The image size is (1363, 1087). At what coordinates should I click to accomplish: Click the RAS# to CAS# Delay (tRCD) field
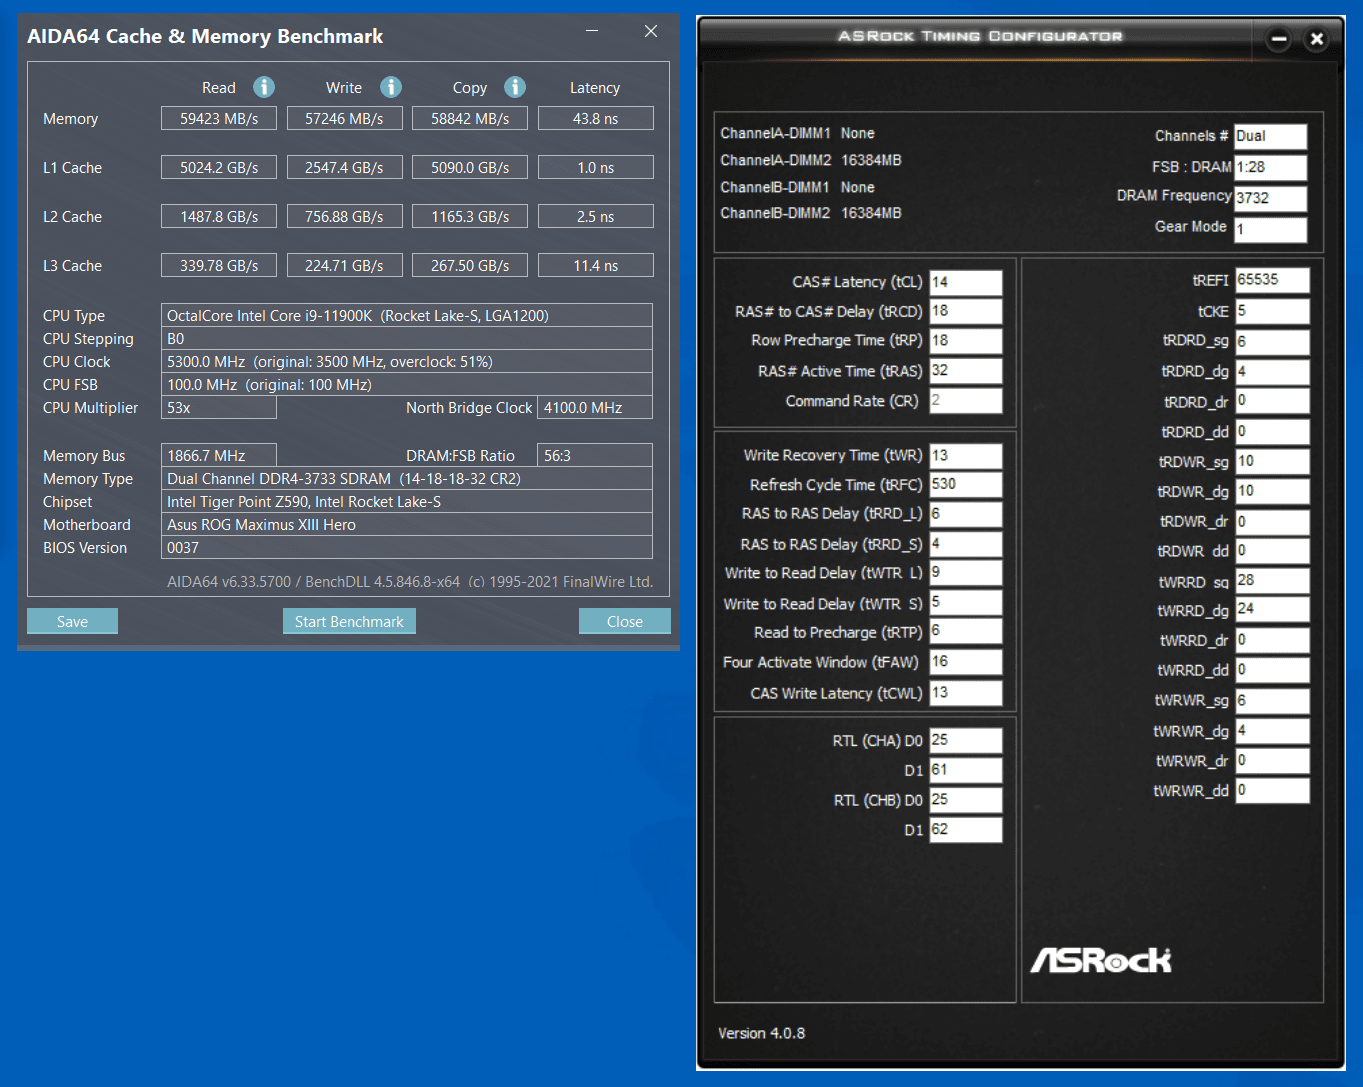966,311
